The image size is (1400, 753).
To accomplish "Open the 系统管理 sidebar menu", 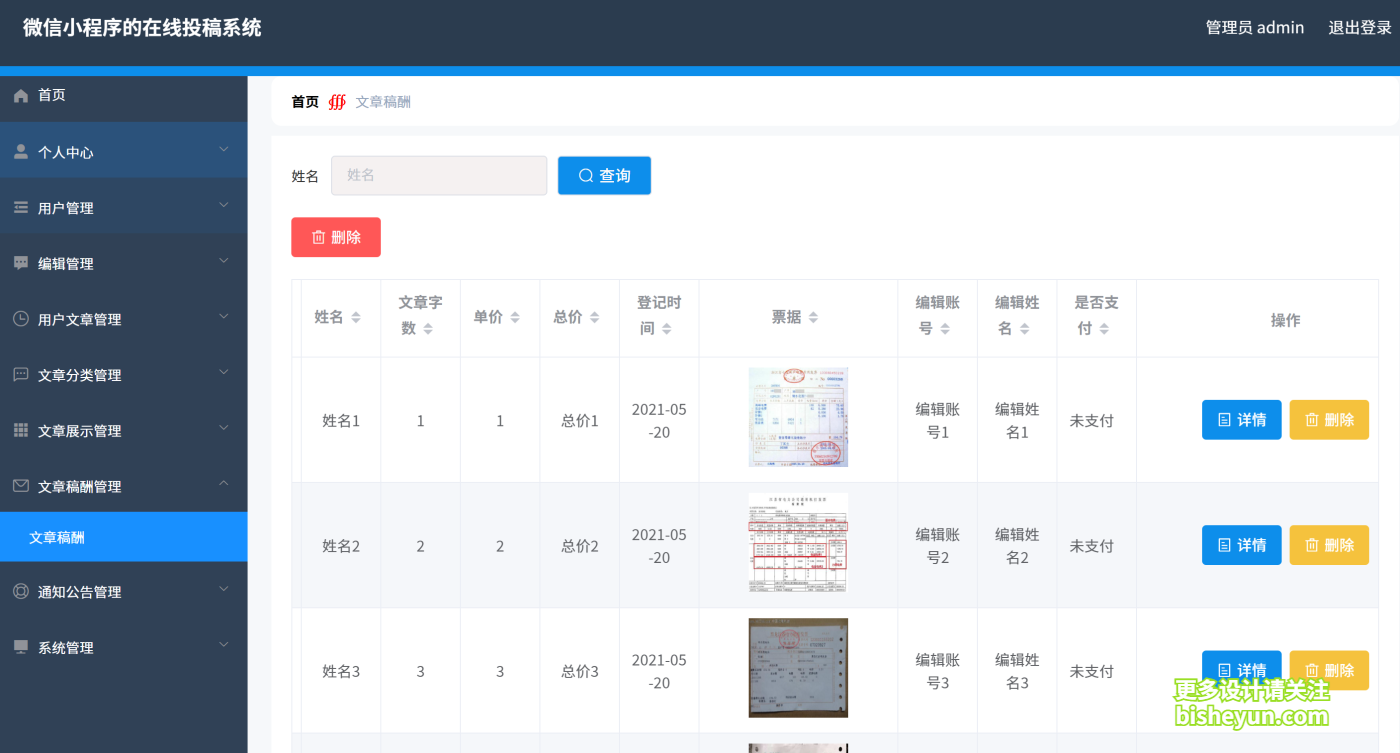I will 123,647.
